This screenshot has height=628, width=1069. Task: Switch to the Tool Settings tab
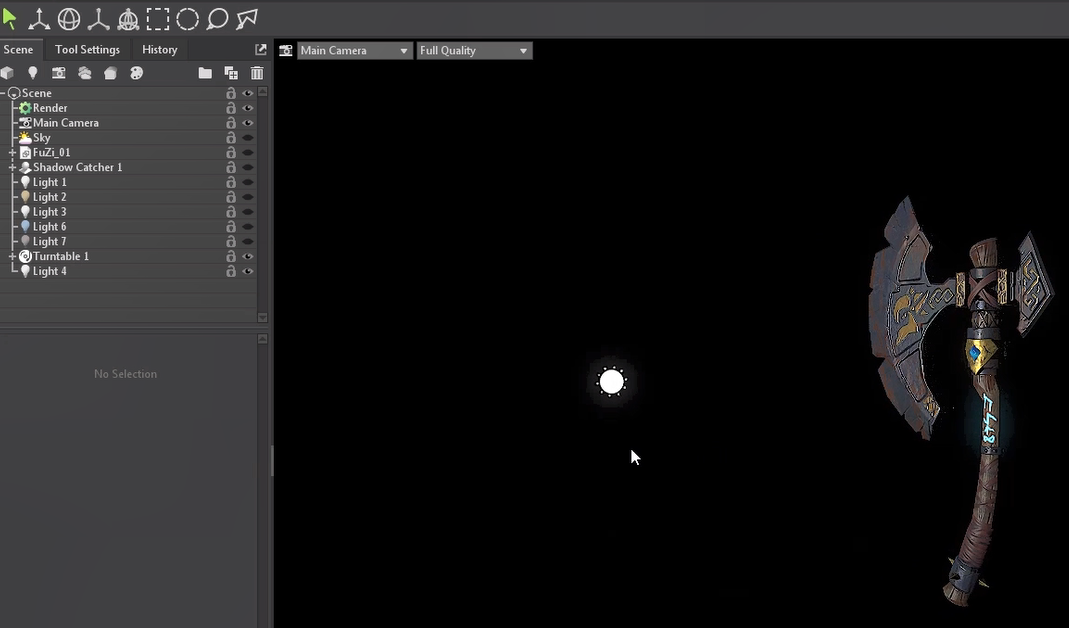[x=87, y=49]
